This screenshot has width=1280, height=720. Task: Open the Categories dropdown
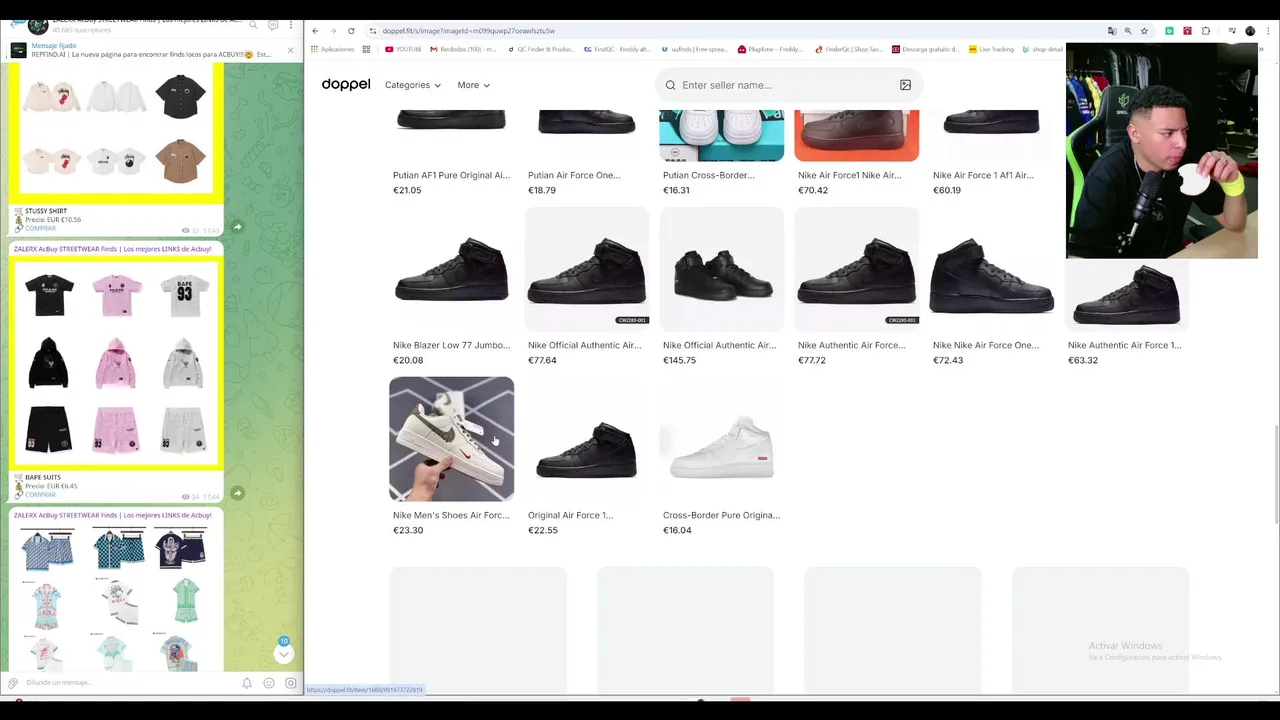click(412, 85)
